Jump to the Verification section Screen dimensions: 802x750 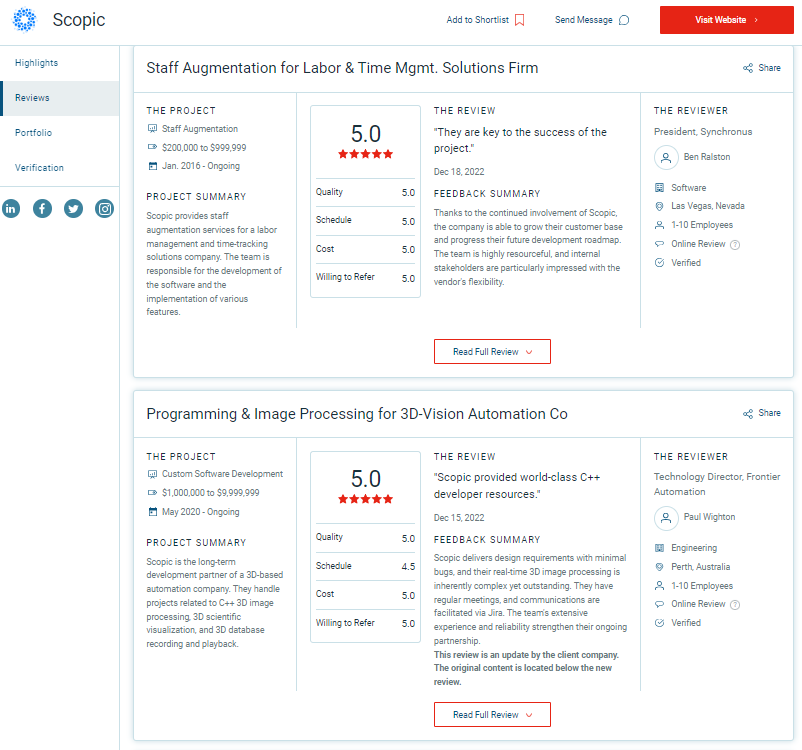tap(39, 168)
